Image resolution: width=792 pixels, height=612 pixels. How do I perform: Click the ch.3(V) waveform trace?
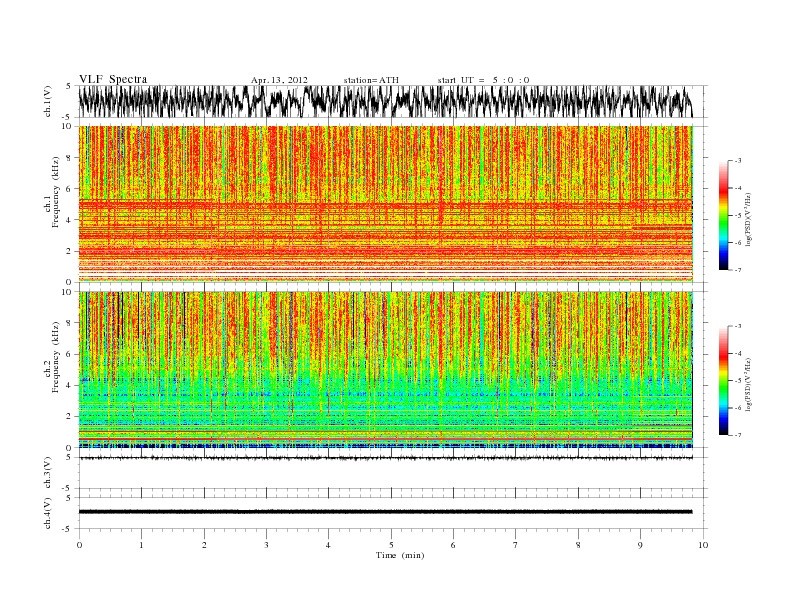click(386, 457)
